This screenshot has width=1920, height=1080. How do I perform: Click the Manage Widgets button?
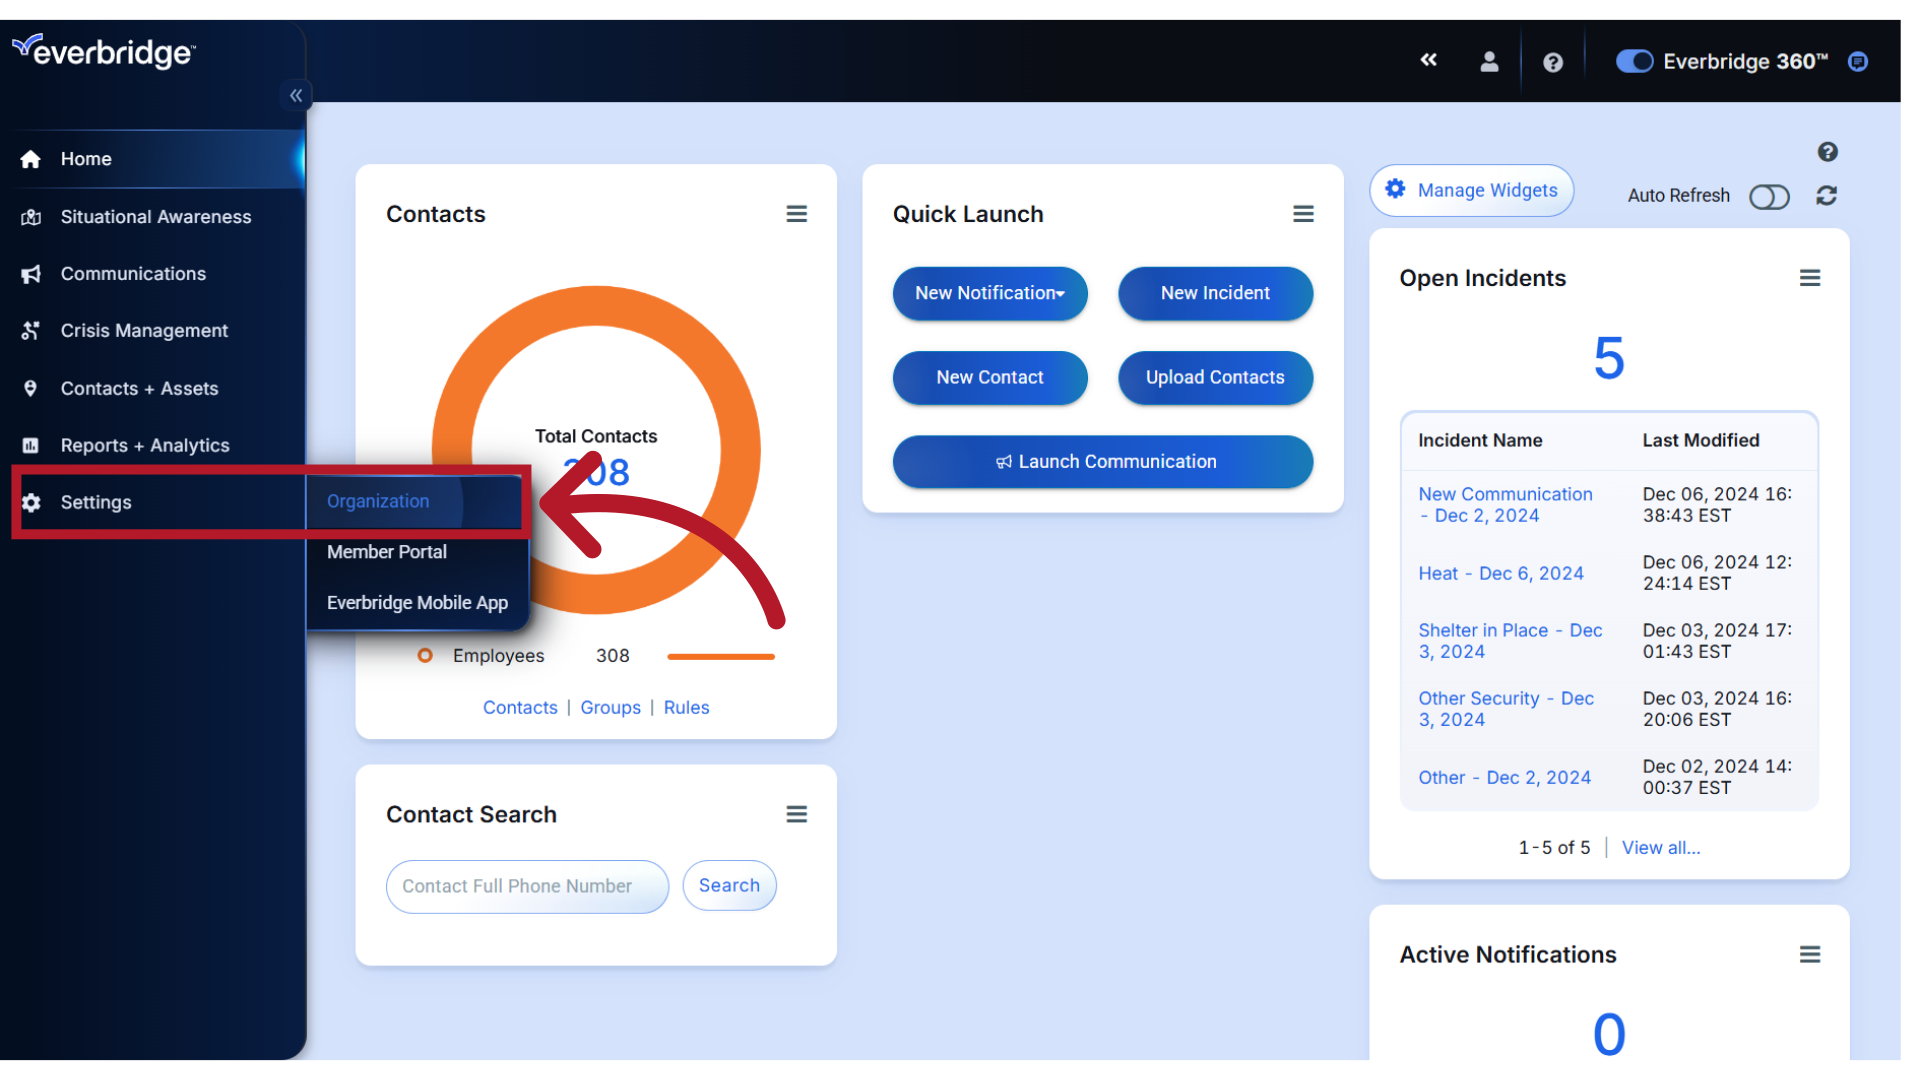(1471, 190)
